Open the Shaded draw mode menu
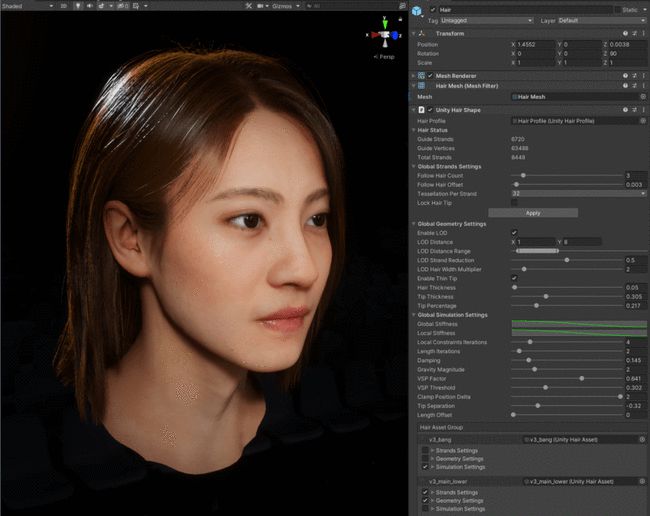Image resolution: width=650 pixels, height=516 pixels. [25, 5]
